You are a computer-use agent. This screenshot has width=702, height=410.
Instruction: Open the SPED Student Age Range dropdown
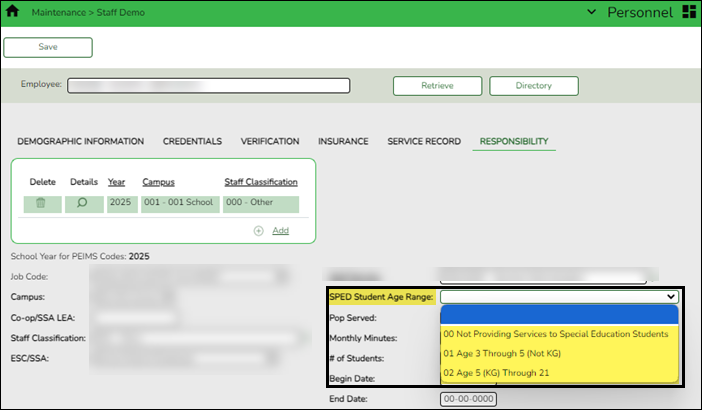[x=559, y=296]
